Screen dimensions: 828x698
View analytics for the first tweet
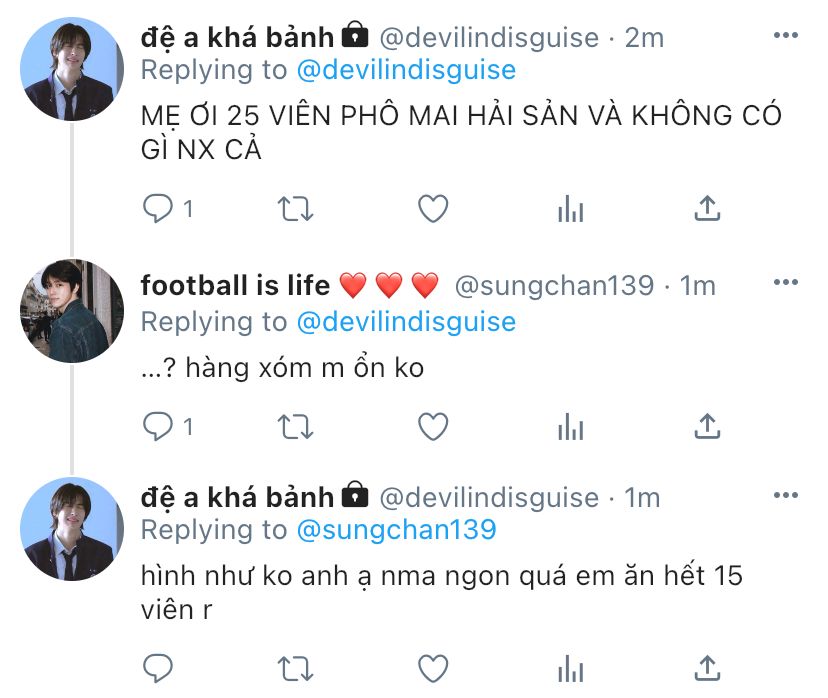tap(570, 209)
